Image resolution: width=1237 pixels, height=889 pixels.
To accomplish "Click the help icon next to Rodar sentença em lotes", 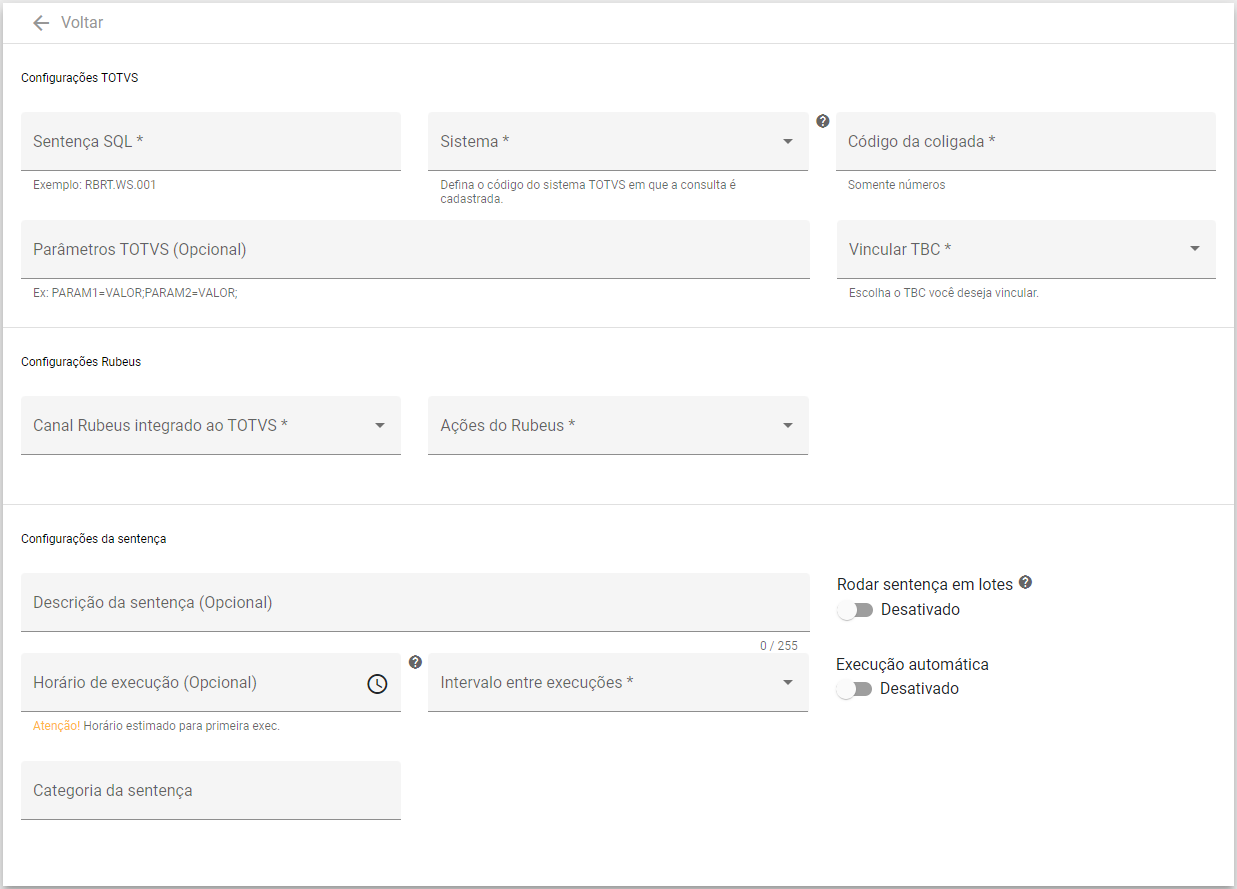I will pyautogui.click(x=1025, y=582).
